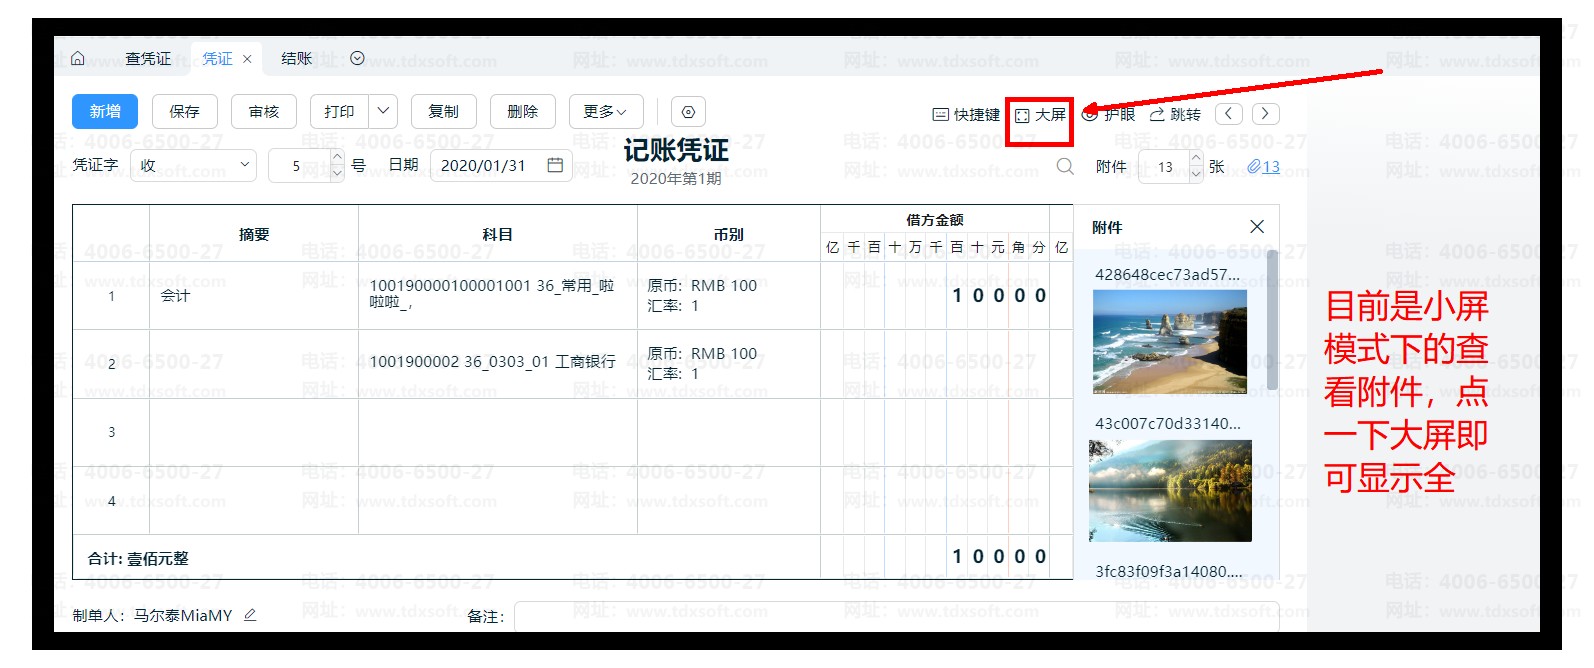
Task: Toggle 大屏 large screen mode
Action: 1040,115
